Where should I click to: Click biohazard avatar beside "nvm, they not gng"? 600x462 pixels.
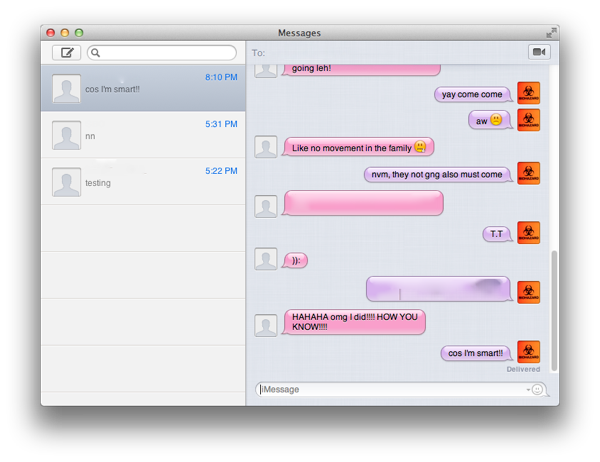click(x=528, y=173)
